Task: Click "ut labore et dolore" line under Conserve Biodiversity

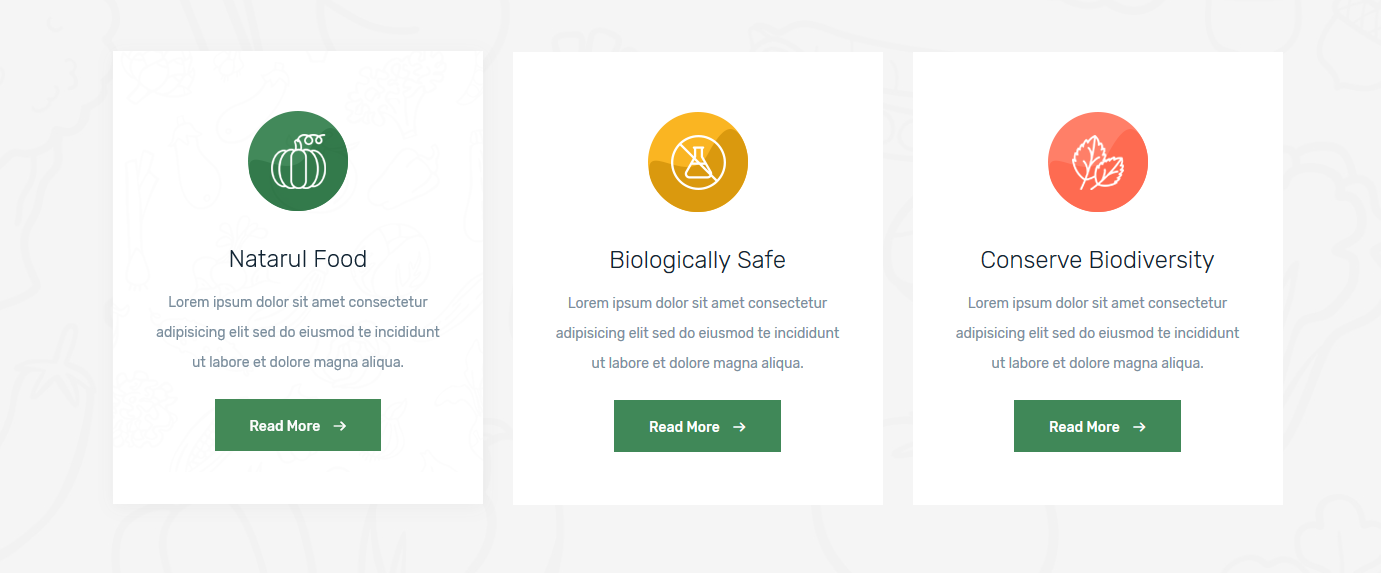Action: 1097,363
